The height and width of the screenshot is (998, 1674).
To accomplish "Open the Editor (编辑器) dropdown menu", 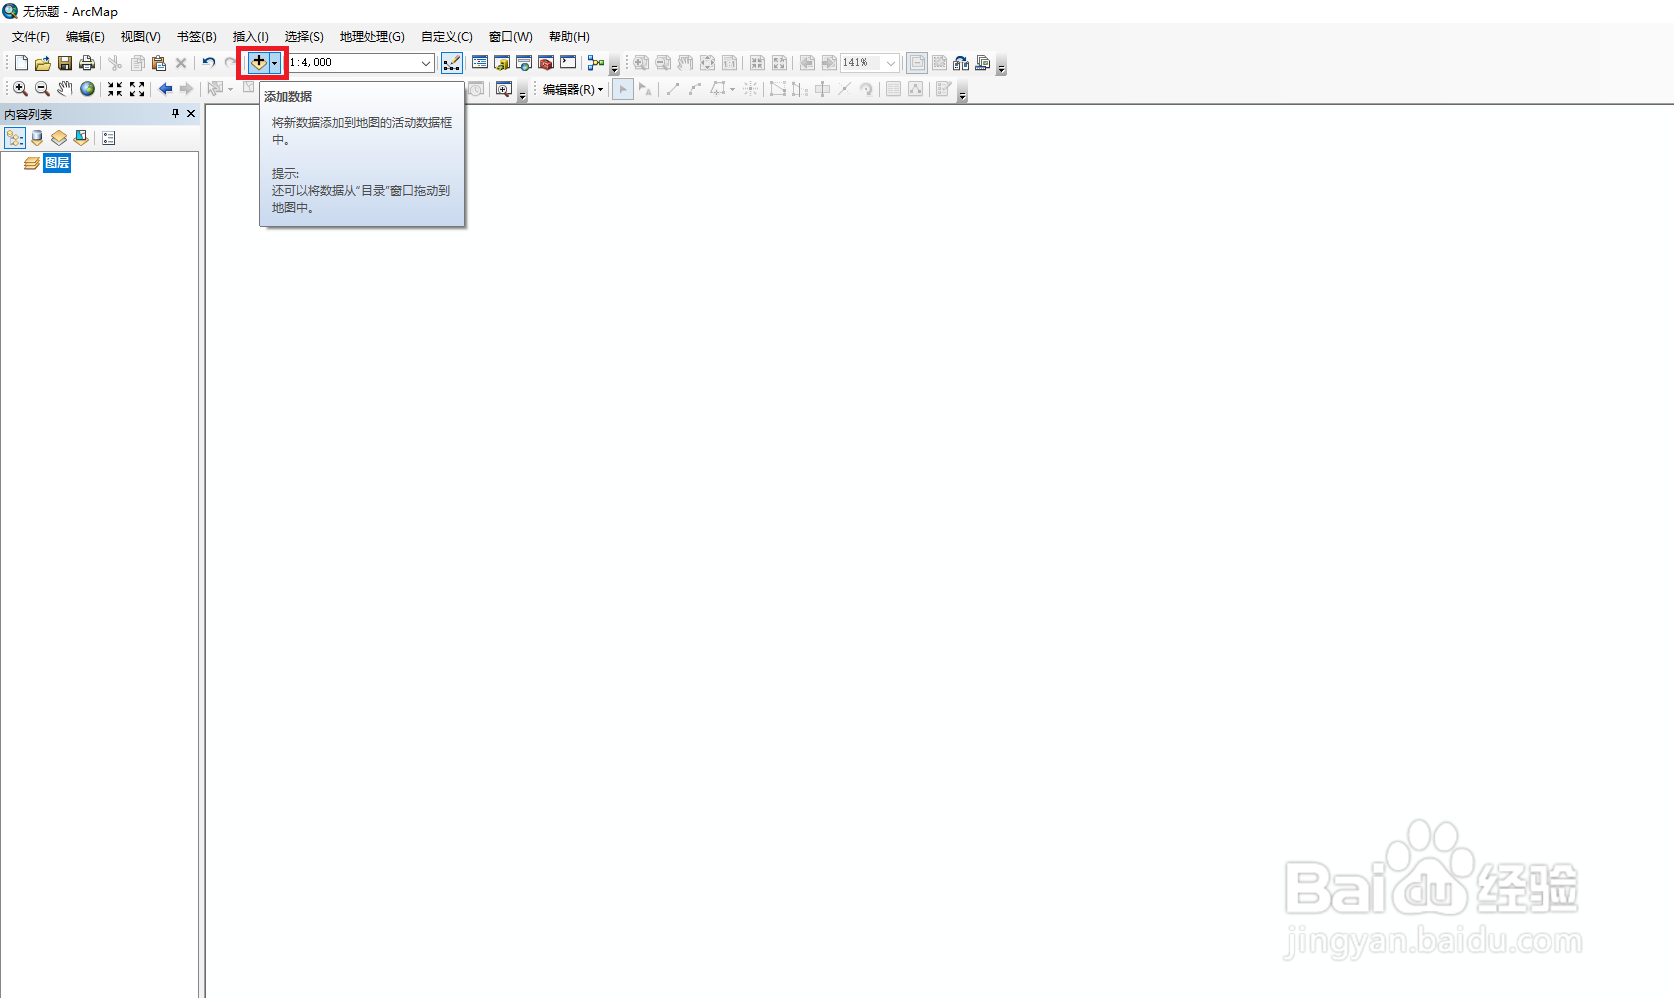I will [573, 89].
